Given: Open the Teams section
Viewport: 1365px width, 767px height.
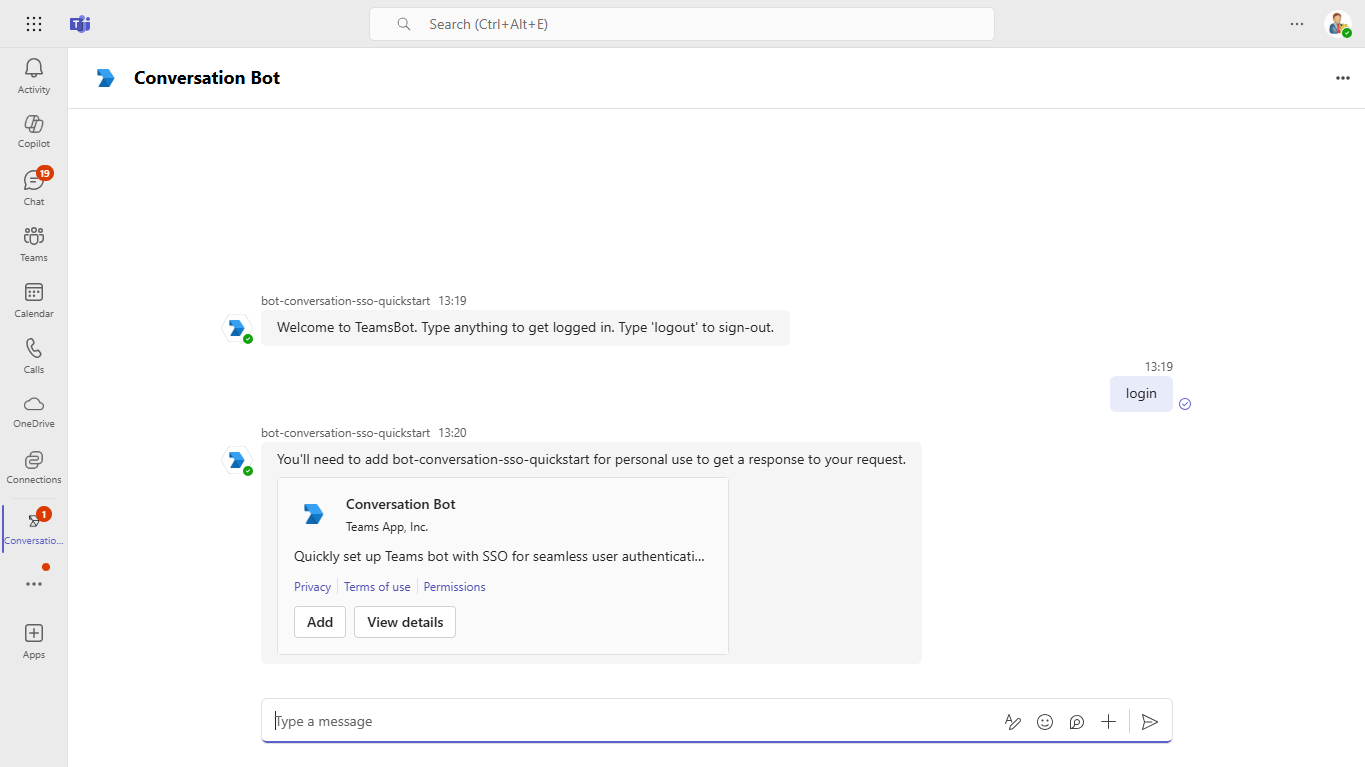Looking at the screenshot, I should pyautogui.click(x=34, y=243).
